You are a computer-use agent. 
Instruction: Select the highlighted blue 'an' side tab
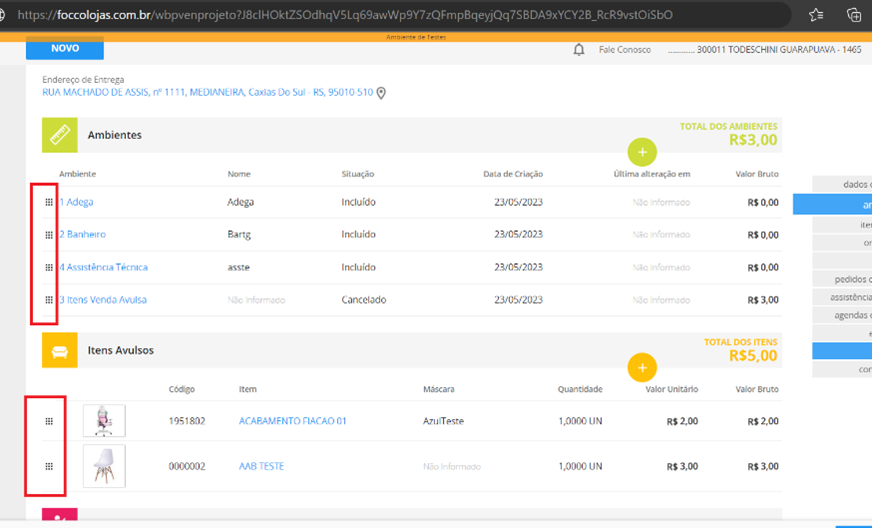833,204
